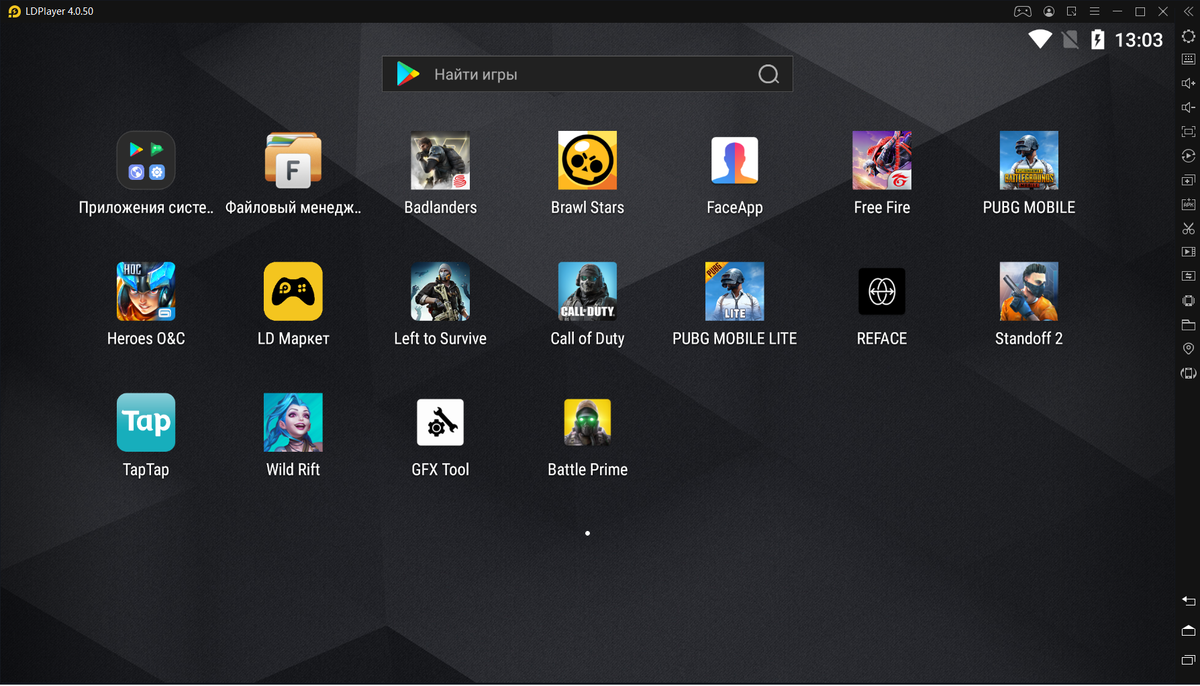Open virtual GPS location in sidebar
Viewport: 1200px width, 686px height.
(1188, 349)
